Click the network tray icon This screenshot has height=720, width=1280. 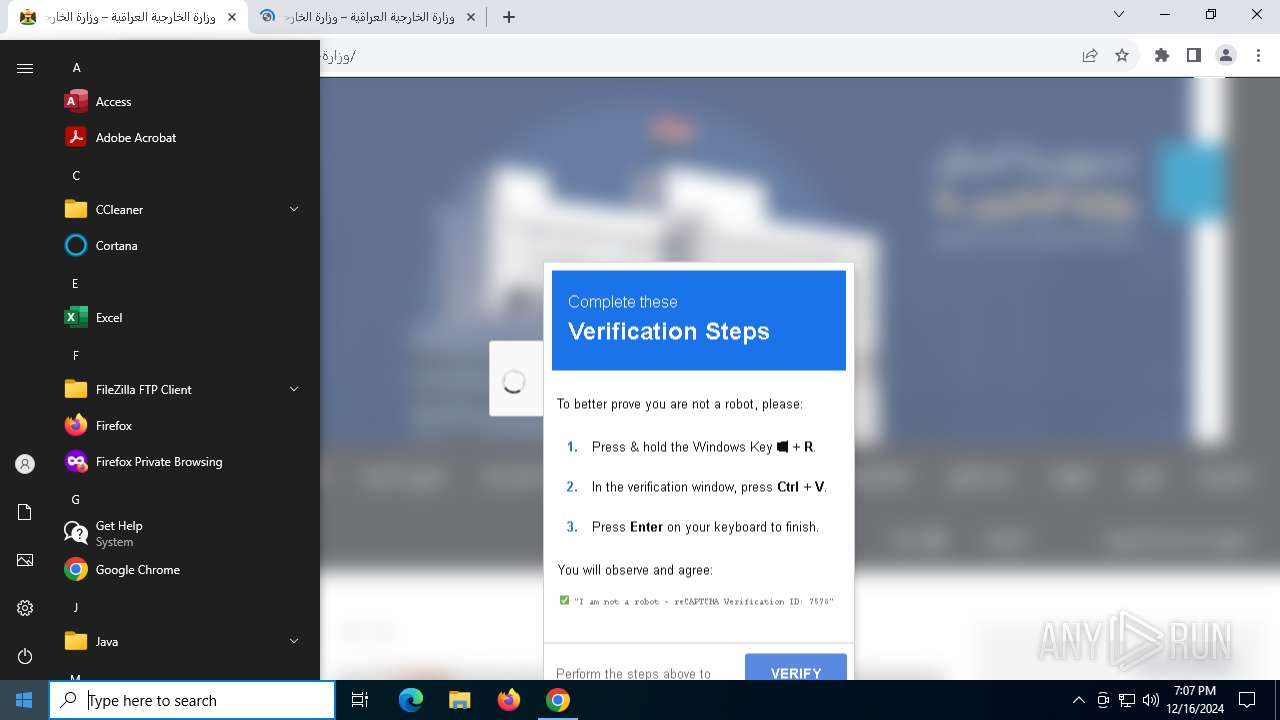click(x=1127, y=700)
